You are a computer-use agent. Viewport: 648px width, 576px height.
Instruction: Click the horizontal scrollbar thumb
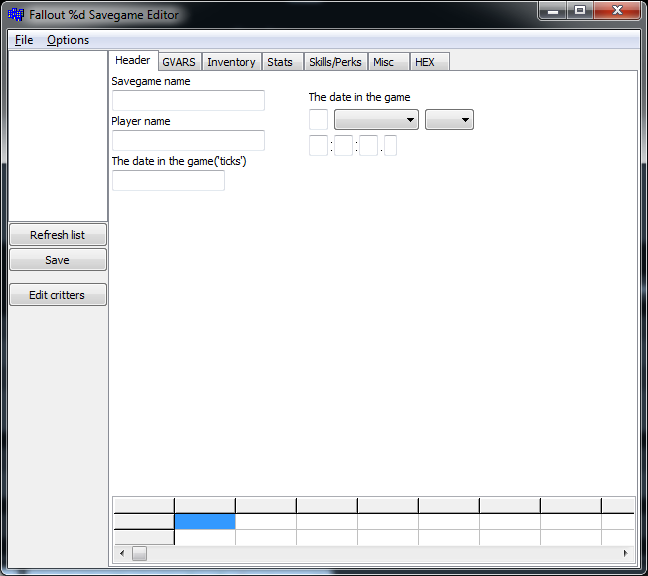tap(139, 554)
